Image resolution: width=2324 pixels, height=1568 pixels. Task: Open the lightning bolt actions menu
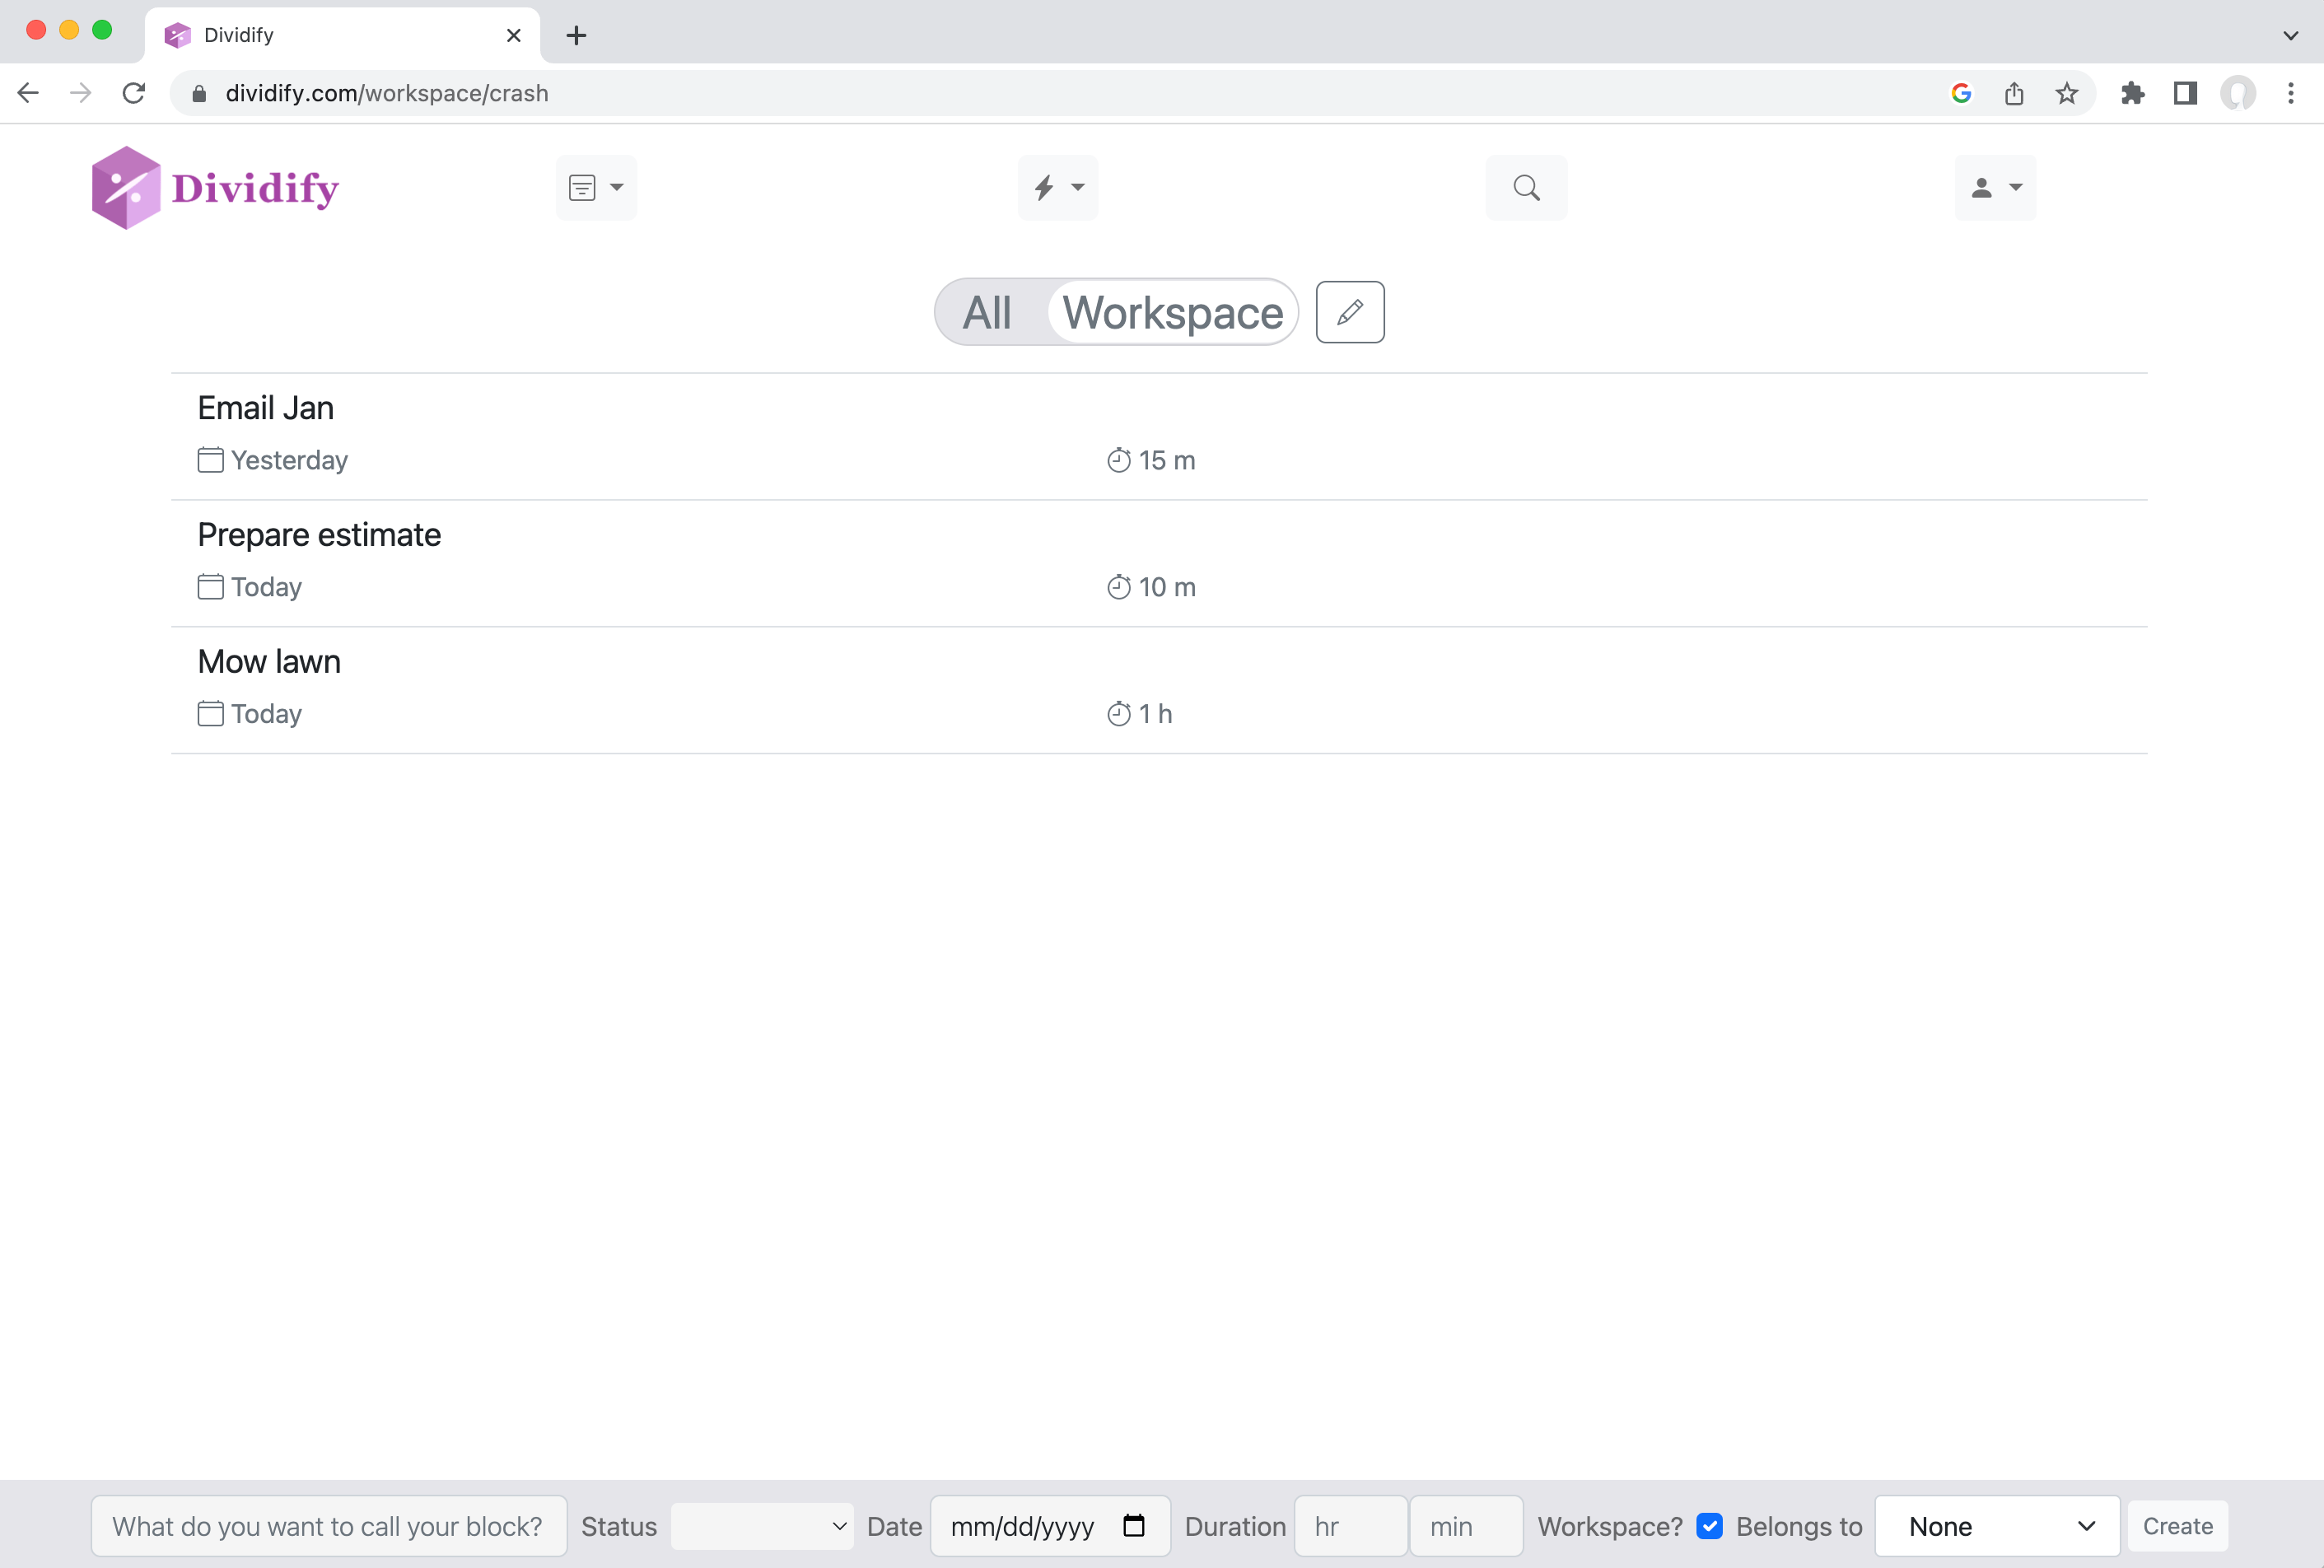pos(1057,187)
